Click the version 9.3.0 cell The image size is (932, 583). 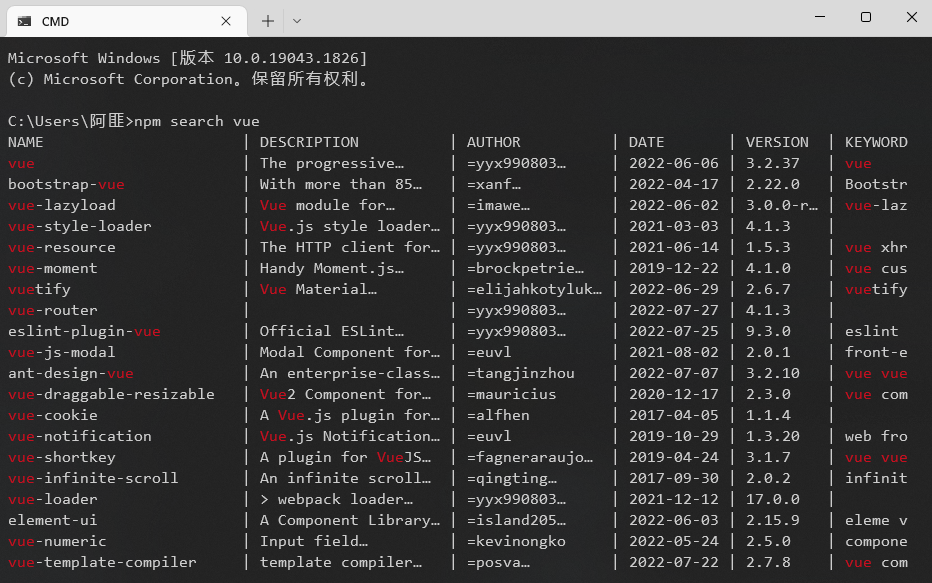[x=768, y=332]
